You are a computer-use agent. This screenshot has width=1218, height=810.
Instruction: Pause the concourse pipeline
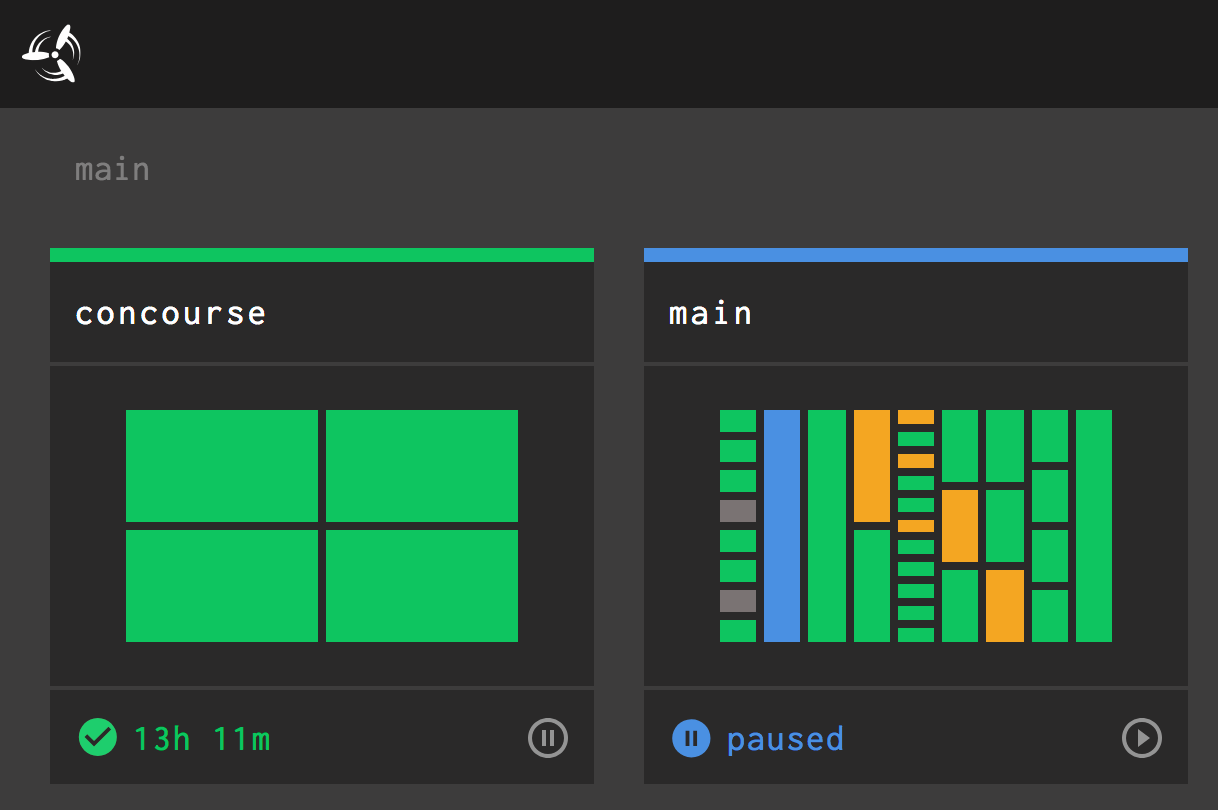547,739
